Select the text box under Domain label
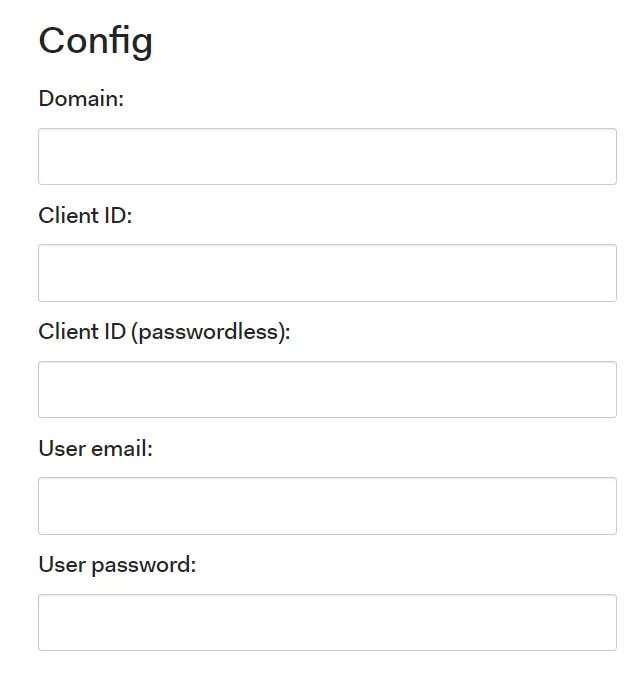632x677 pixels. [327, 156]
